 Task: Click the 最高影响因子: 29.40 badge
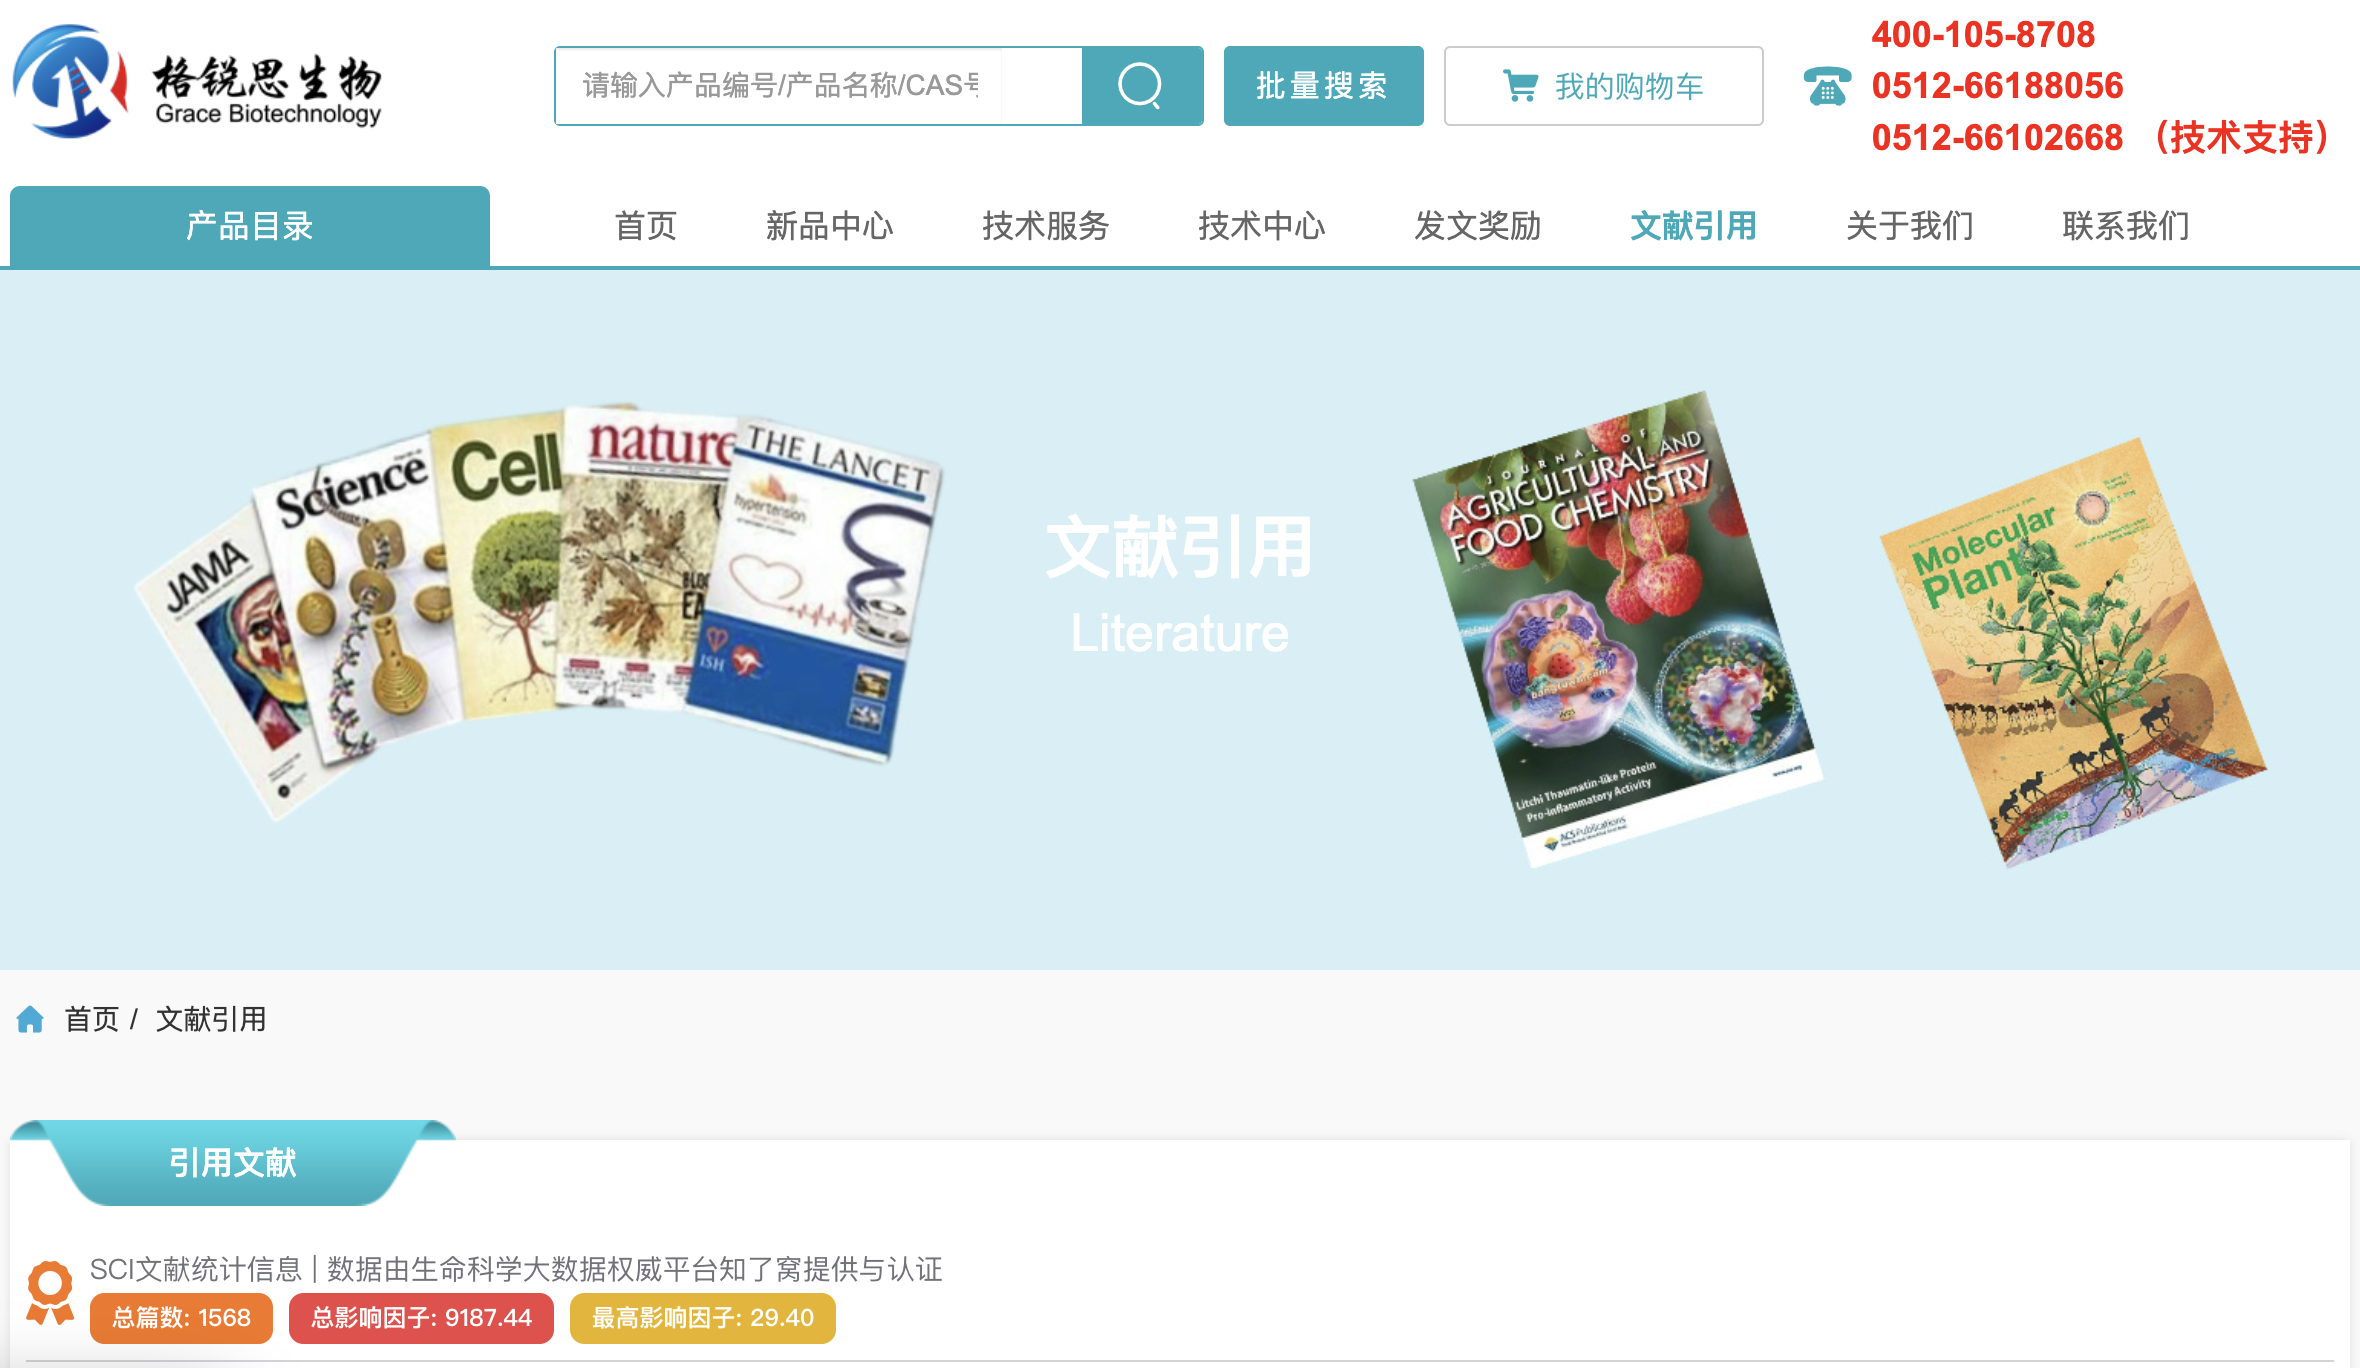click(703, 1318)
